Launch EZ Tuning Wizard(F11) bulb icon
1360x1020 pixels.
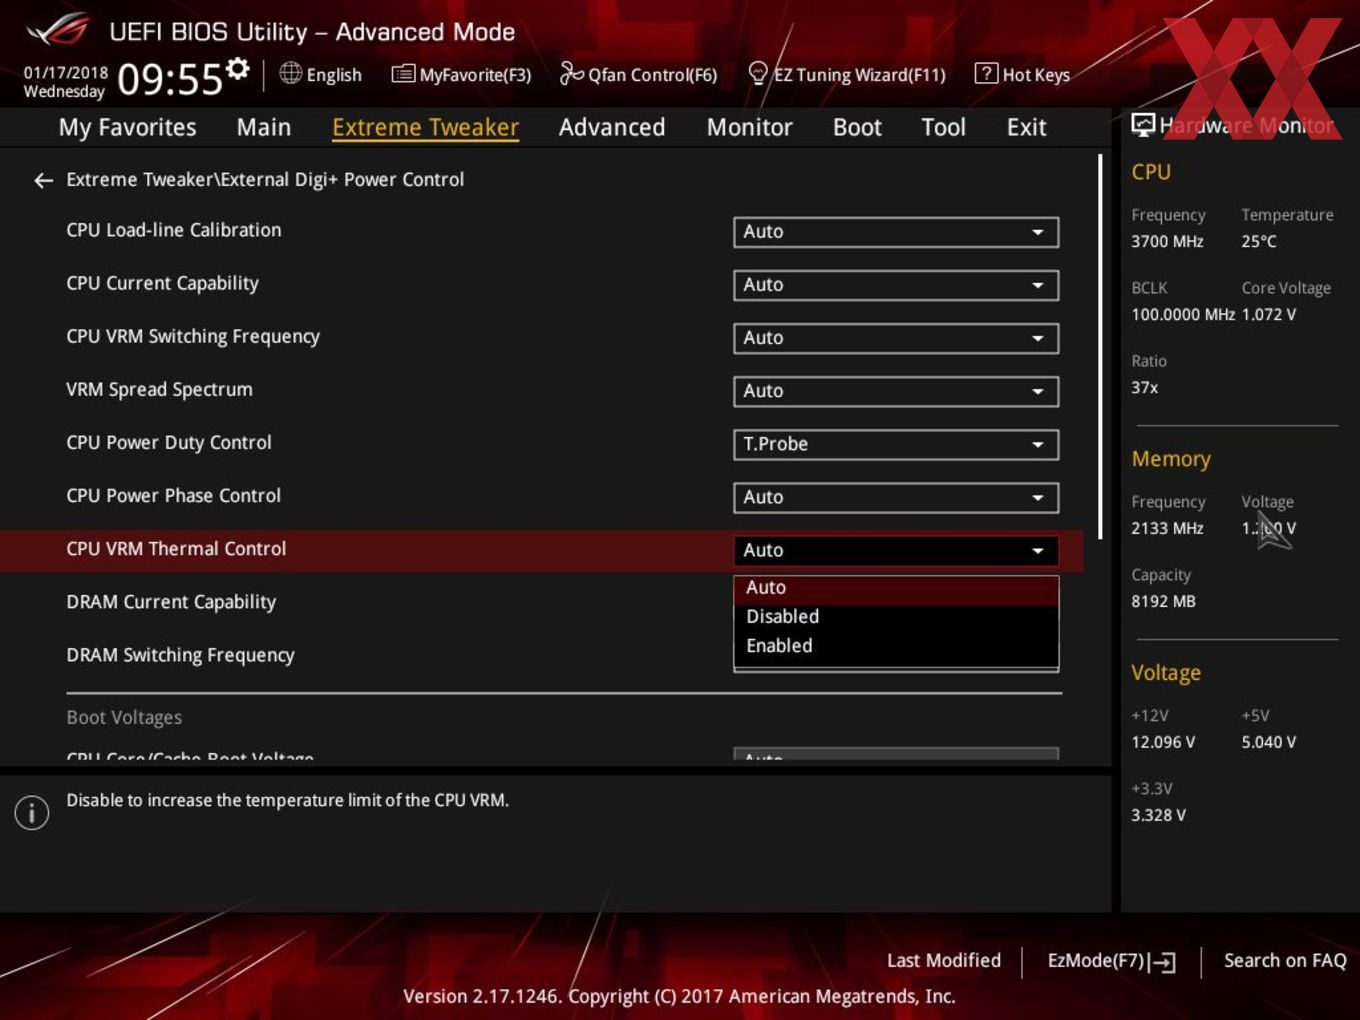[758, 73]
